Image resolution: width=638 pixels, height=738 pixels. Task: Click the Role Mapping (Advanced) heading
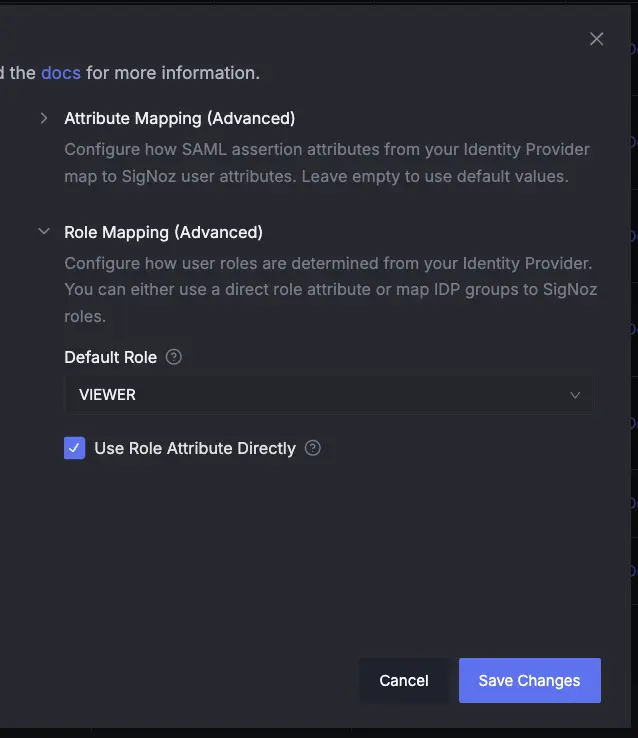tap(163, 233)
